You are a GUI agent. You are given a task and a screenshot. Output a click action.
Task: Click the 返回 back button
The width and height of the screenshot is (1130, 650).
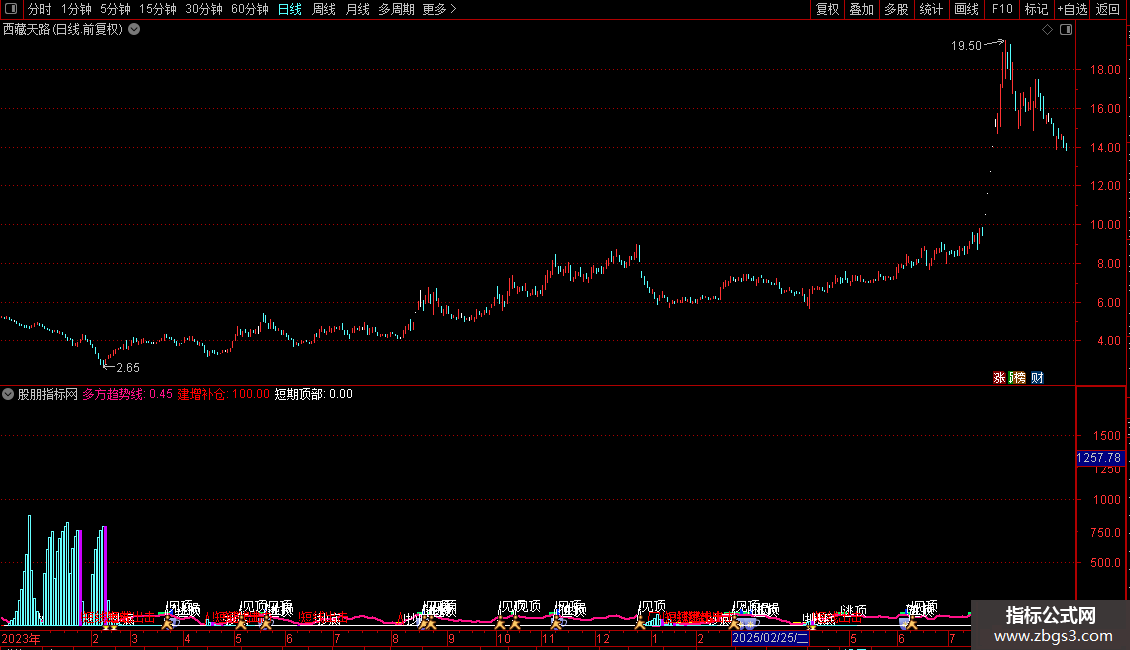(x=1108, y=9)
